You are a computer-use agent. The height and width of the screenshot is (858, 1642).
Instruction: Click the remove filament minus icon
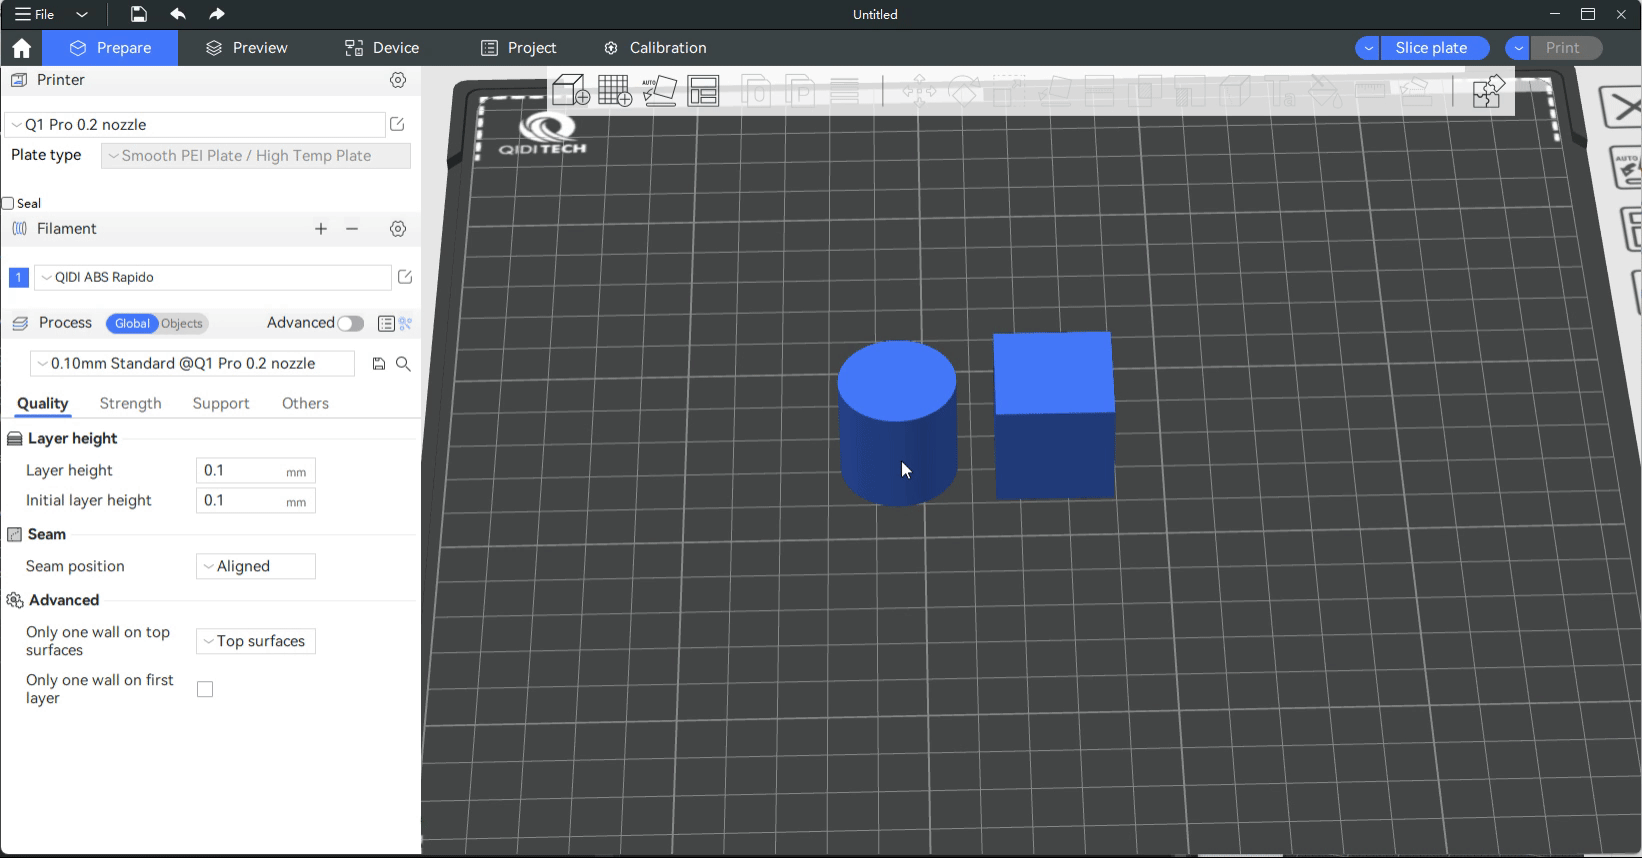(352, 229)
